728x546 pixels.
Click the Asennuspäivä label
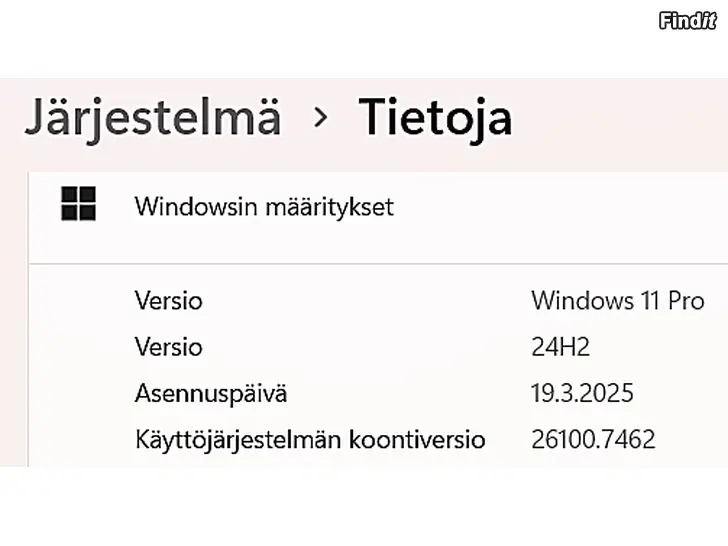pos(211,393)
